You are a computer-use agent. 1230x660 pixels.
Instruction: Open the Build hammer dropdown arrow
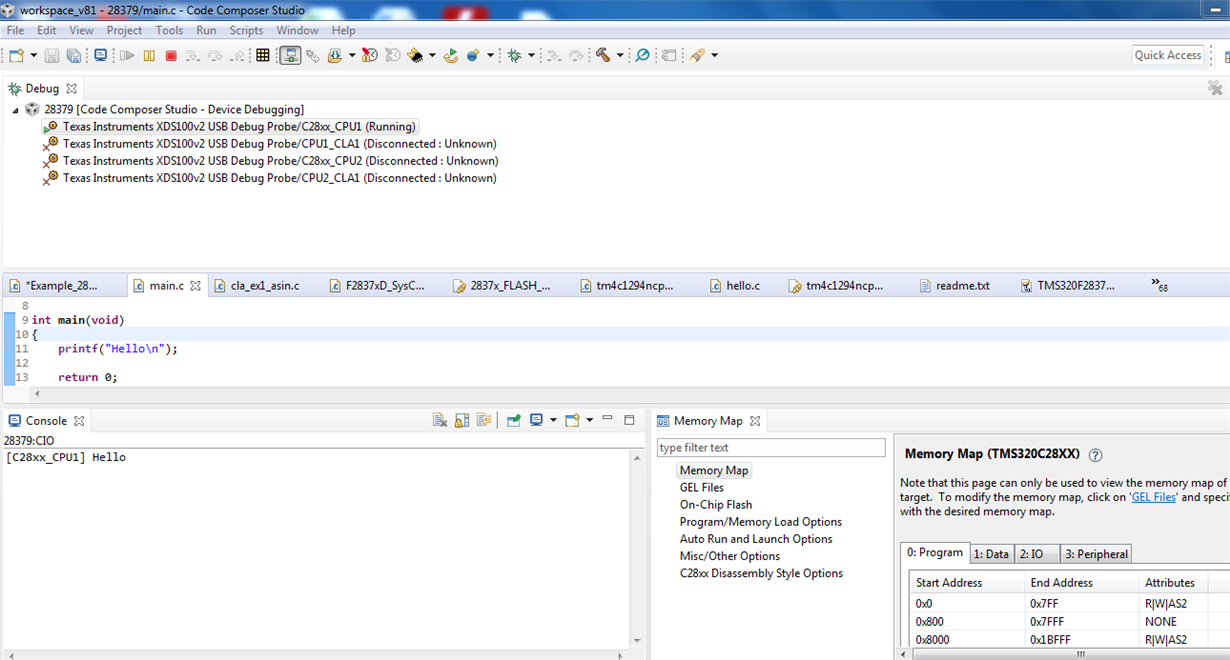[x=620, y=56]
